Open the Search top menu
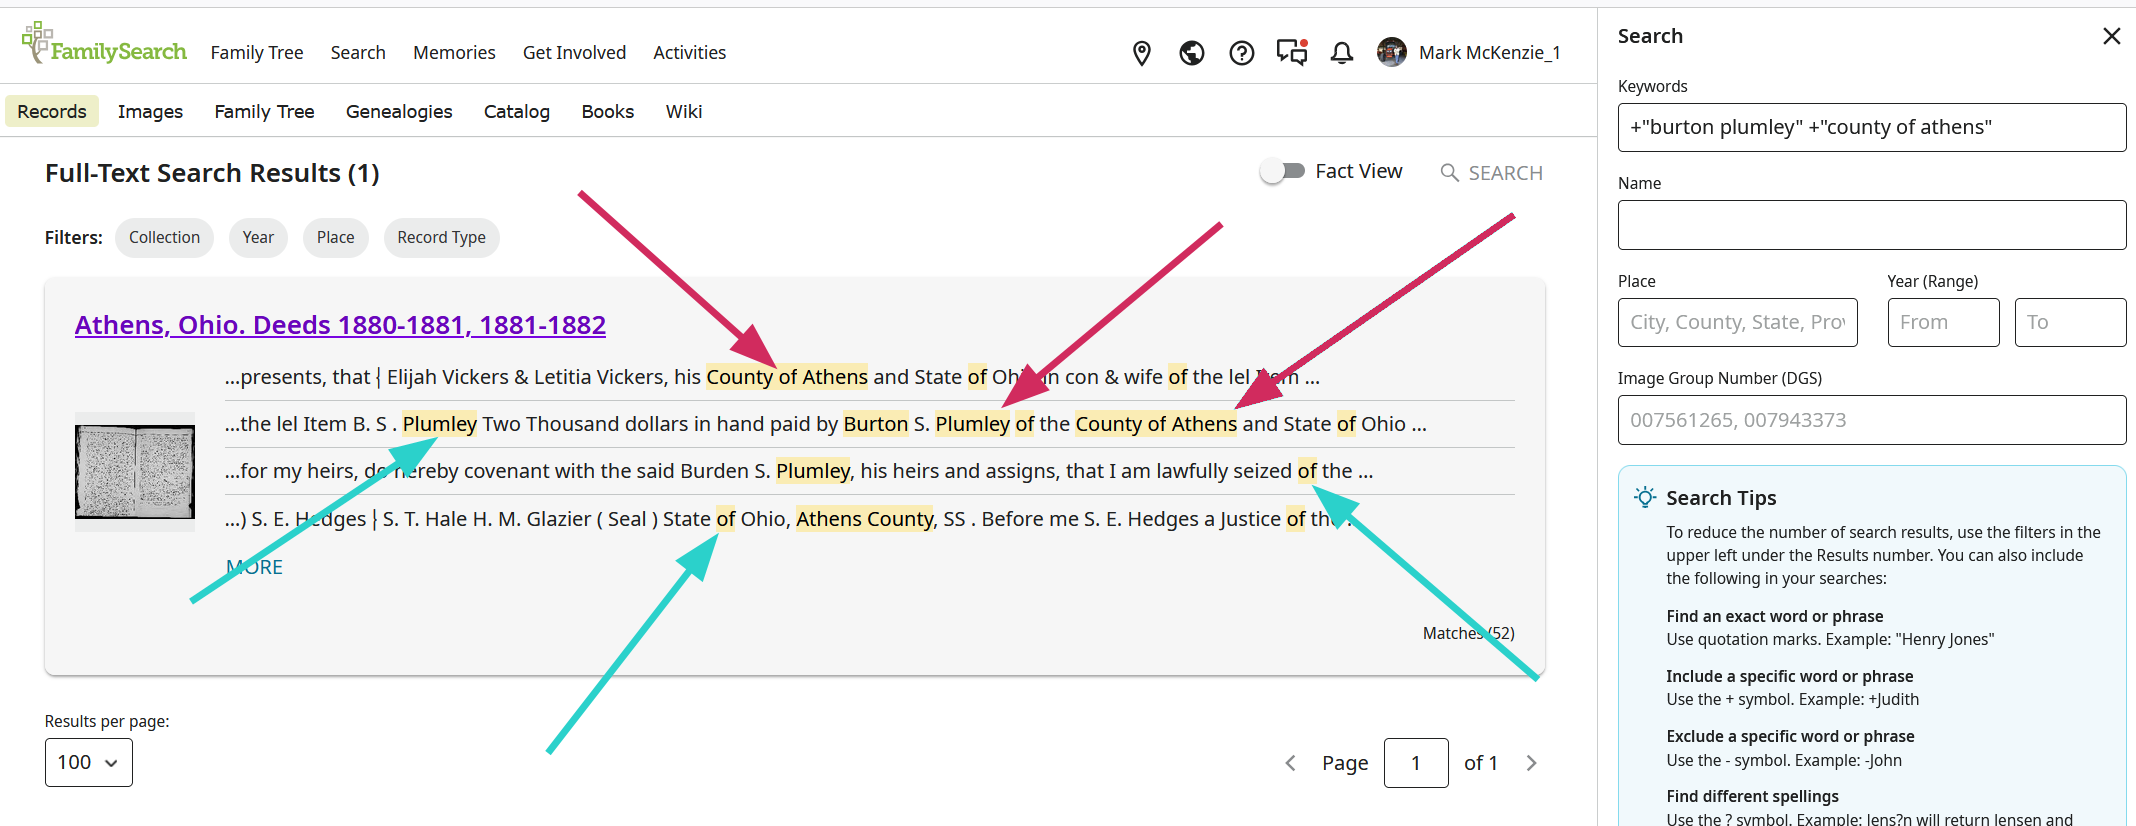 click(358, 53)
